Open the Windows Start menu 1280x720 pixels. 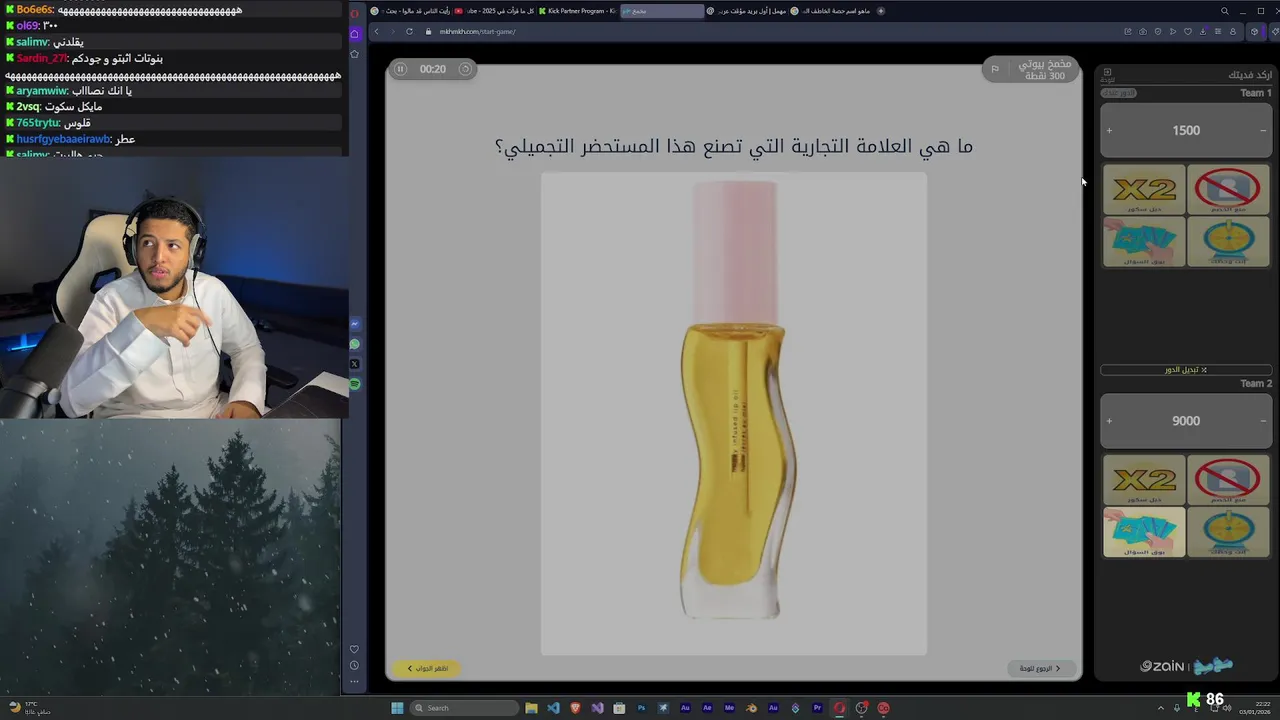397,708
